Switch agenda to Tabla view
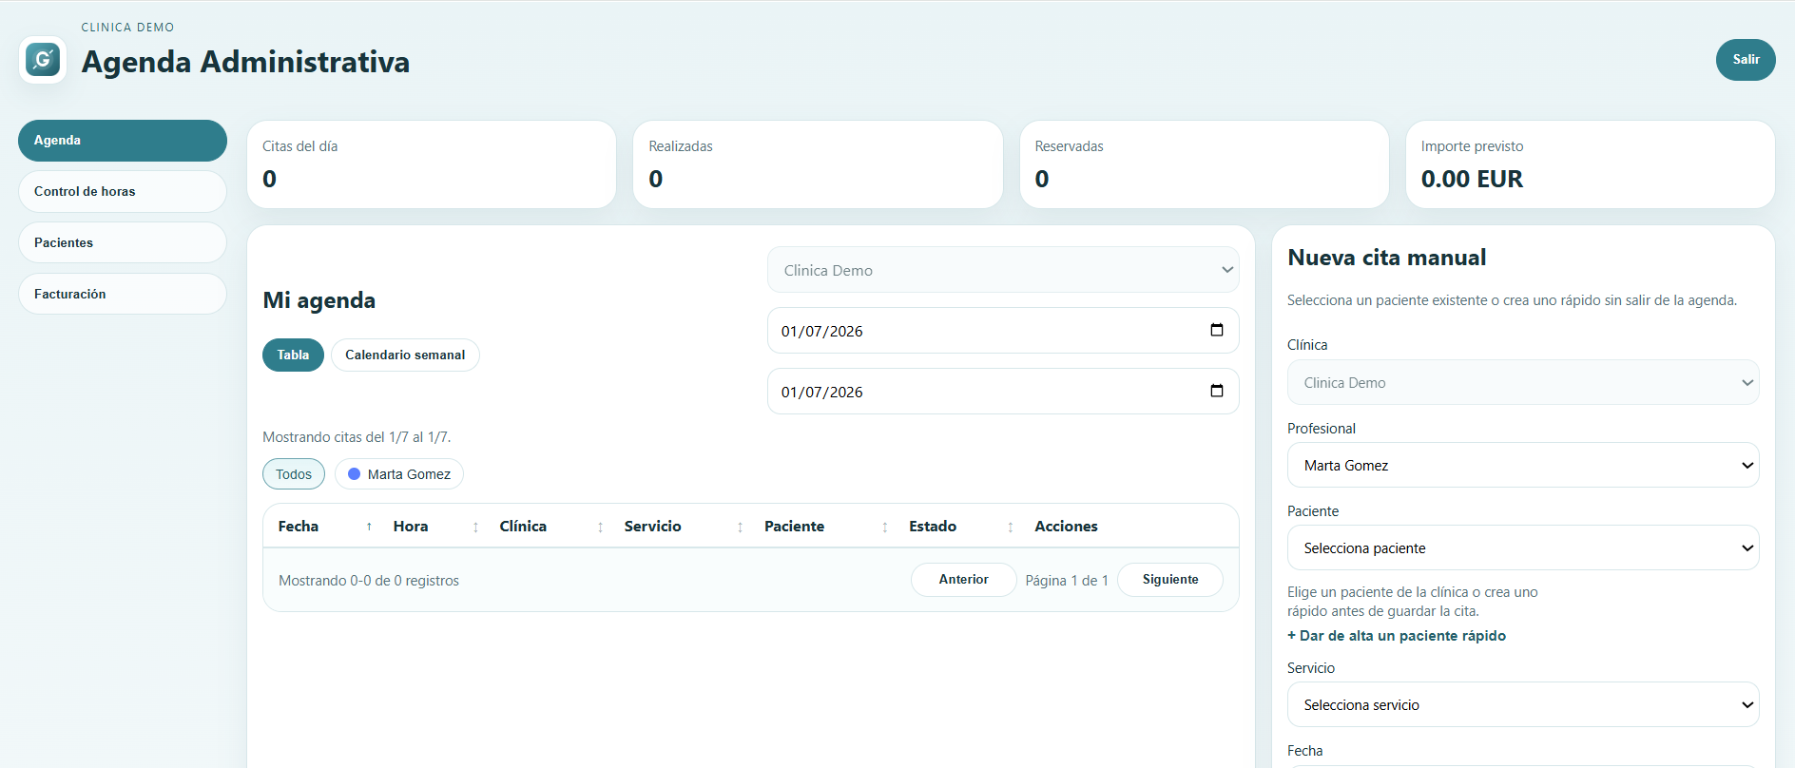This screenshot has height=768, width=1795. click(x=293, y=355)
